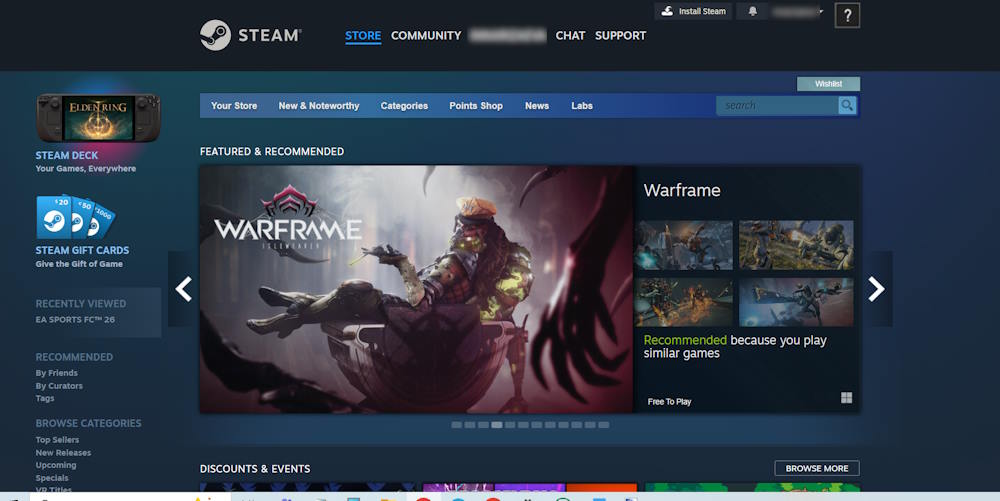This screenshot has width=1000, height=501.
Task: Open SUPPORT in the header
Action: (621, 36)
